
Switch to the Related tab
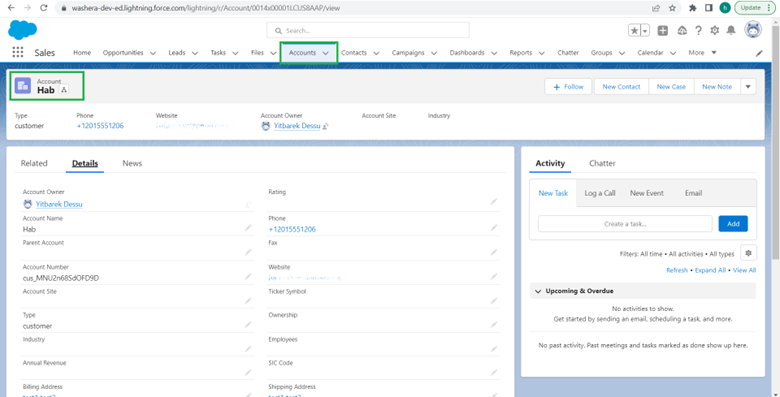click(34, 163)
